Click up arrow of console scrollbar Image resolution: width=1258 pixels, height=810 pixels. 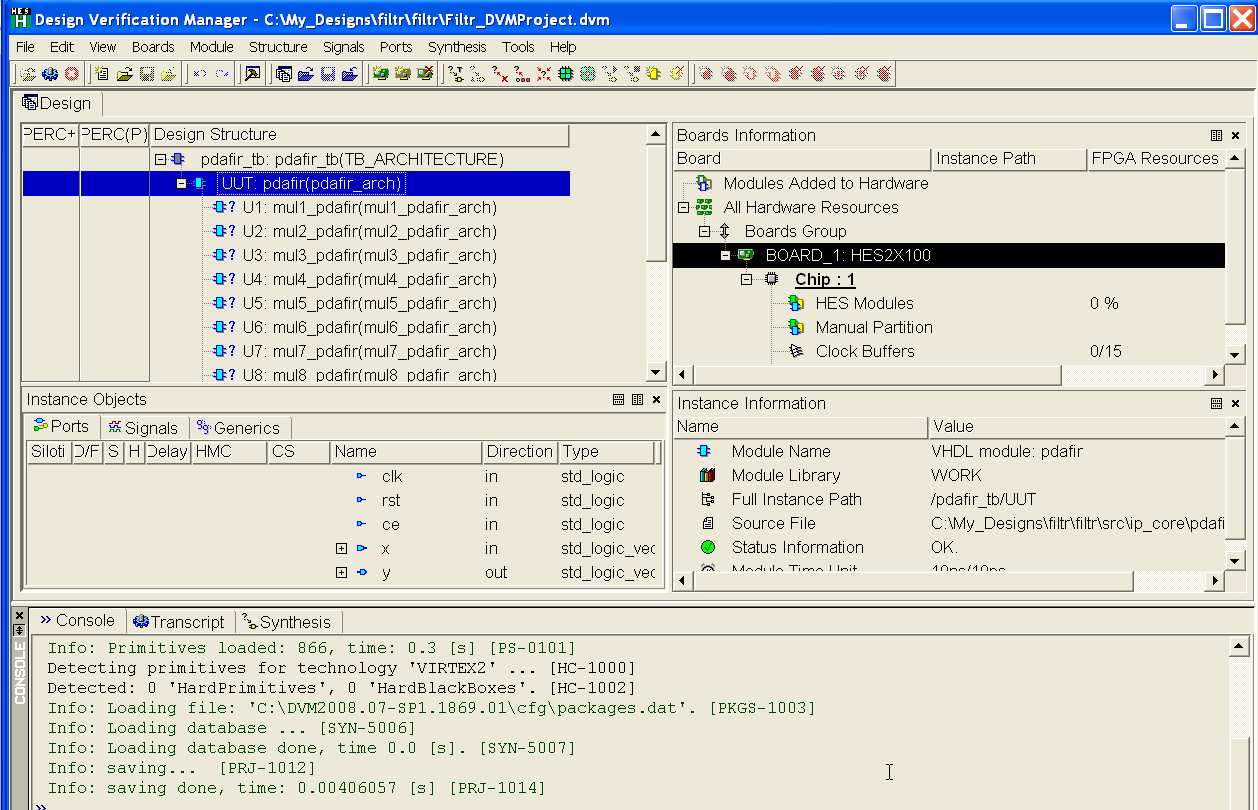(x=1237, y=646)
